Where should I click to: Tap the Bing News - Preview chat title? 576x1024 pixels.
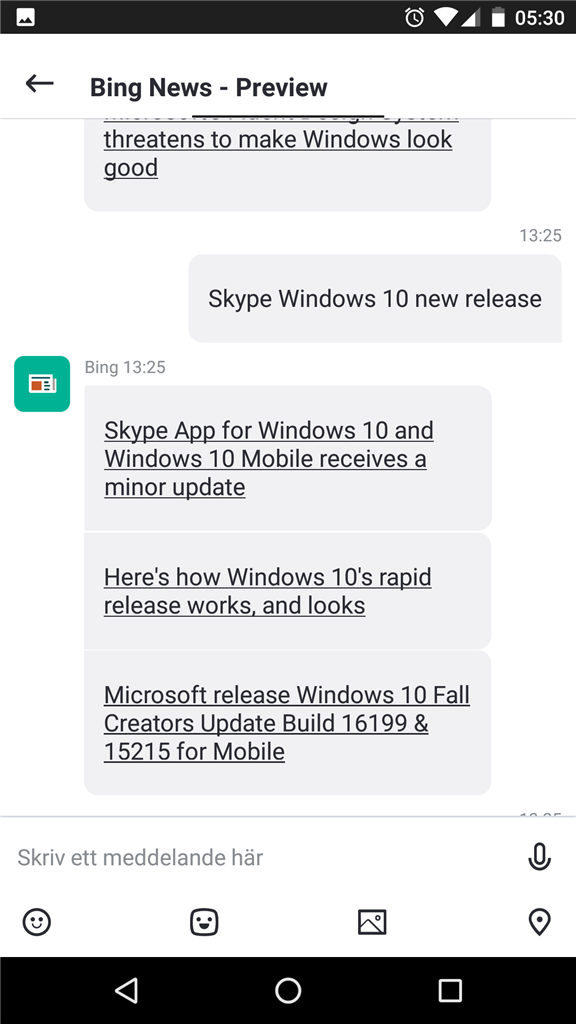208,87
